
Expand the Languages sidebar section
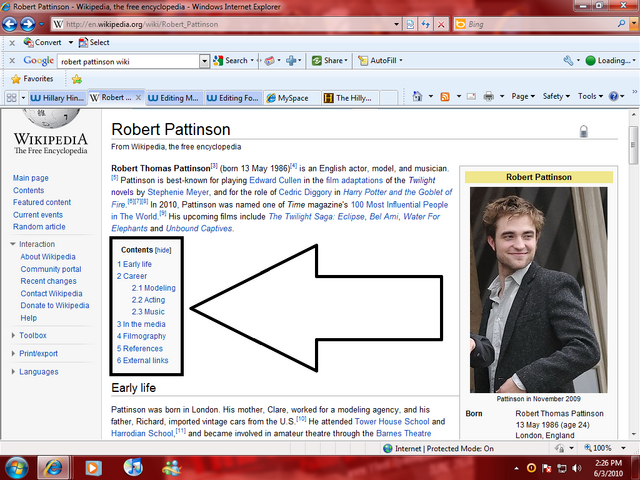click(x=13, y=372)
